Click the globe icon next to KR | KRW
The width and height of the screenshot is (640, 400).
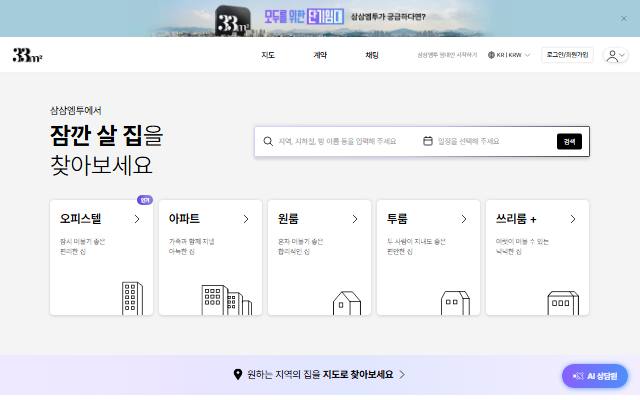(x=491, y=55)
